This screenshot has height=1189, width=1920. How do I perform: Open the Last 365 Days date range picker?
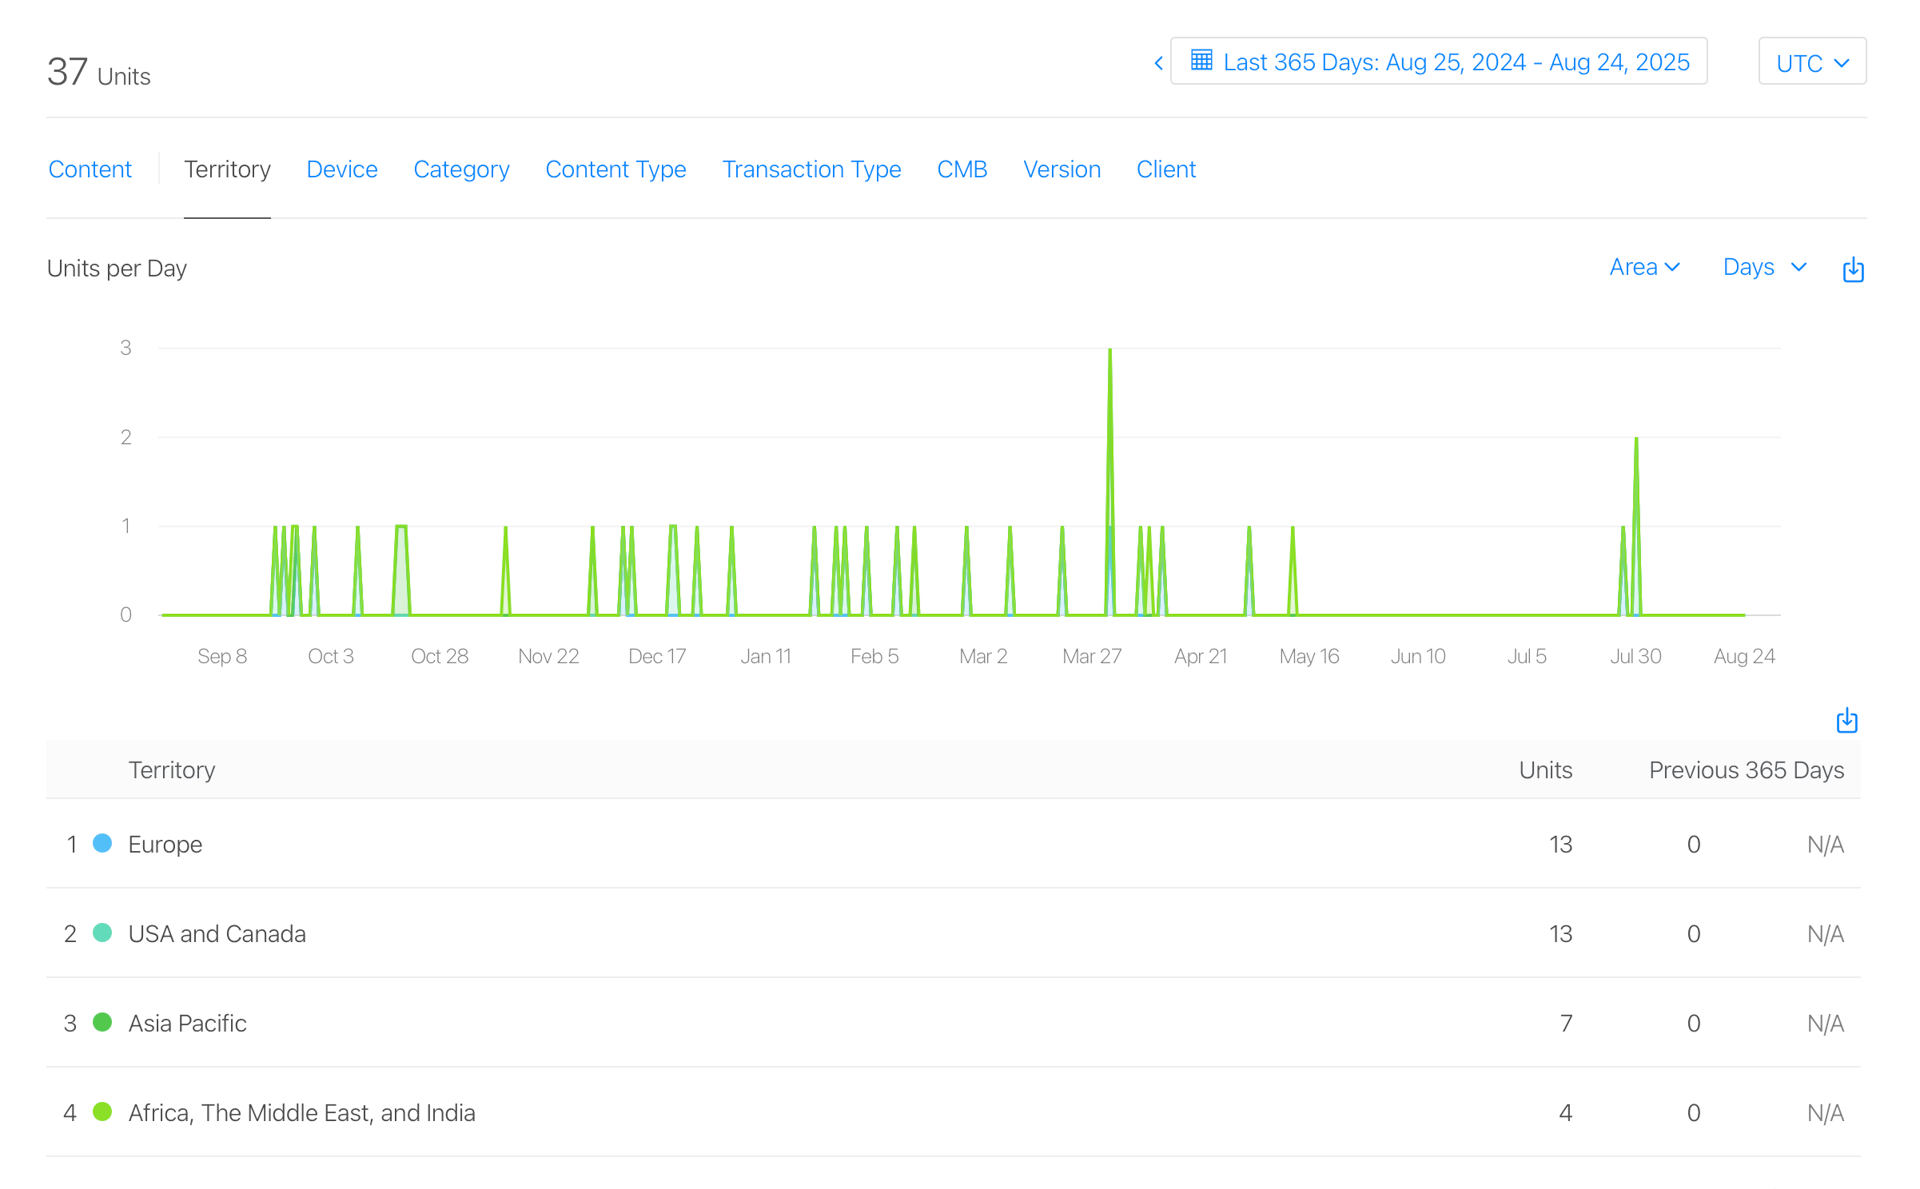click(x=1454, y=63)
